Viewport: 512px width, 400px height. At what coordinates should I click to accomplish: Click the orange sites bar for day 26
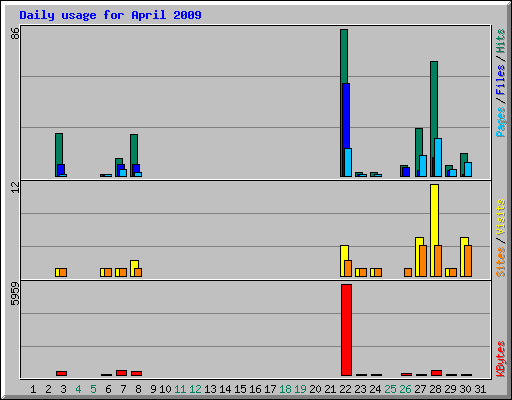point(408,272)
